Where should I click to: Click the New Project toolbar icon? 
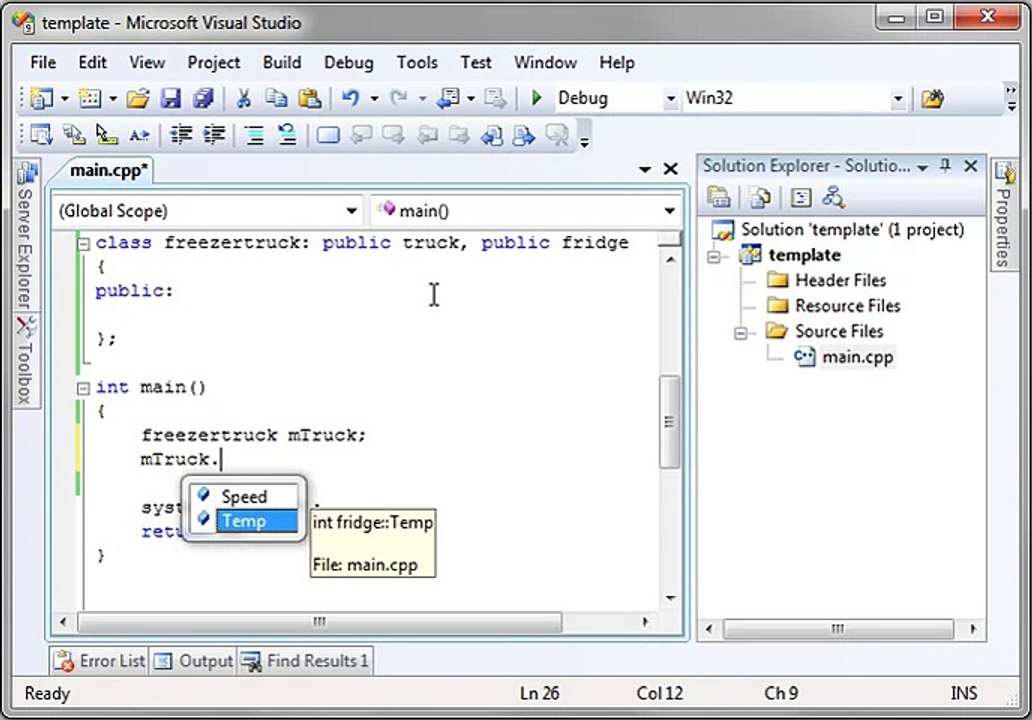41,99
